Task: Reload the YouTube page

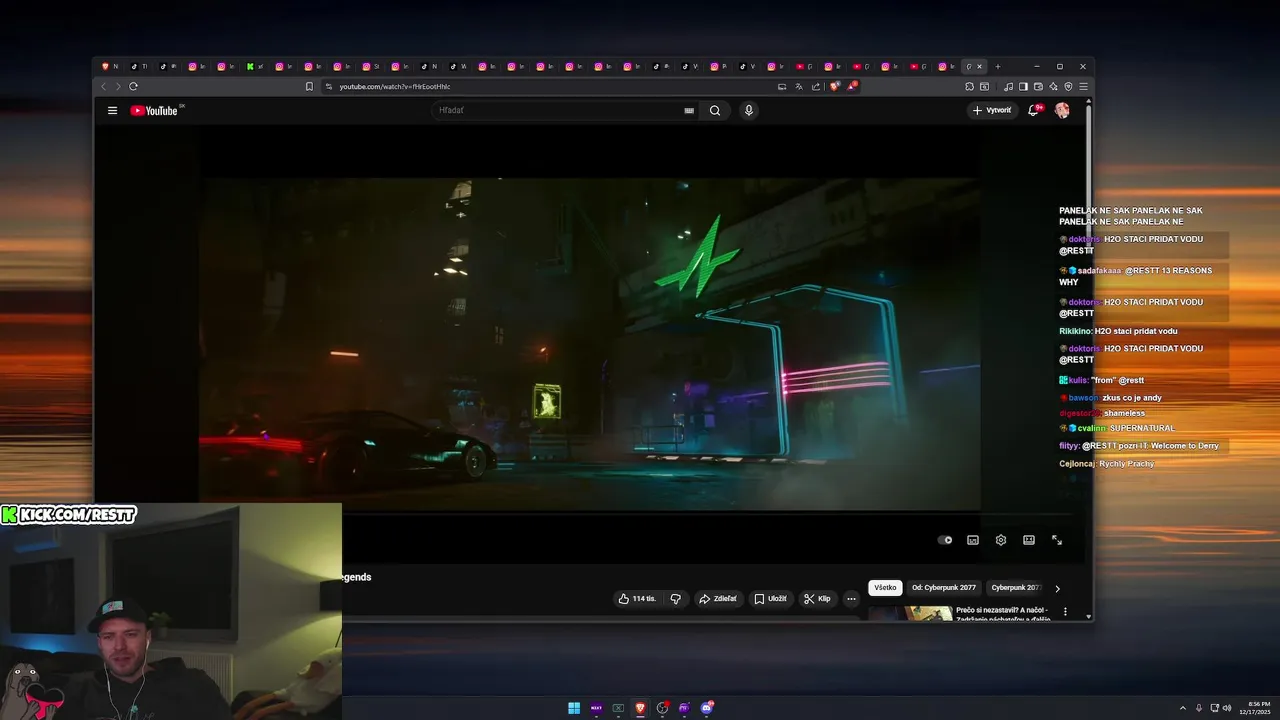Action: [133, 87]
